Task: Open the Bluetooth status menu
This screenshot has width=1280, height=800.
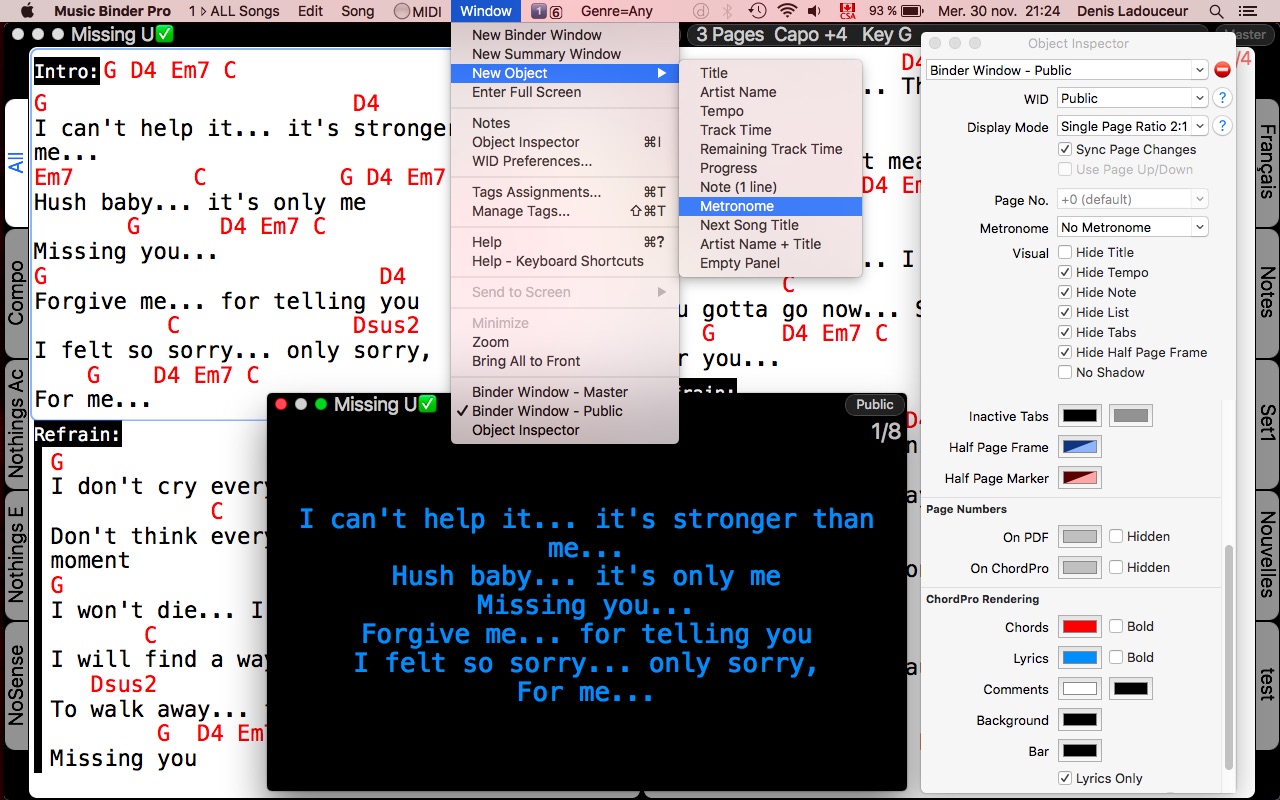Action: click(728, 11)
